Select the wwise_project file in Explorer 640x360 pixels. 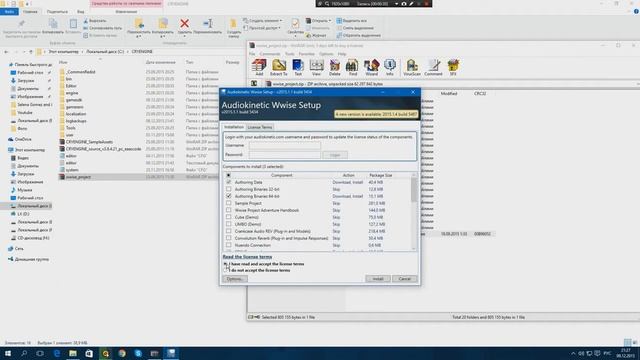[78, 177]
